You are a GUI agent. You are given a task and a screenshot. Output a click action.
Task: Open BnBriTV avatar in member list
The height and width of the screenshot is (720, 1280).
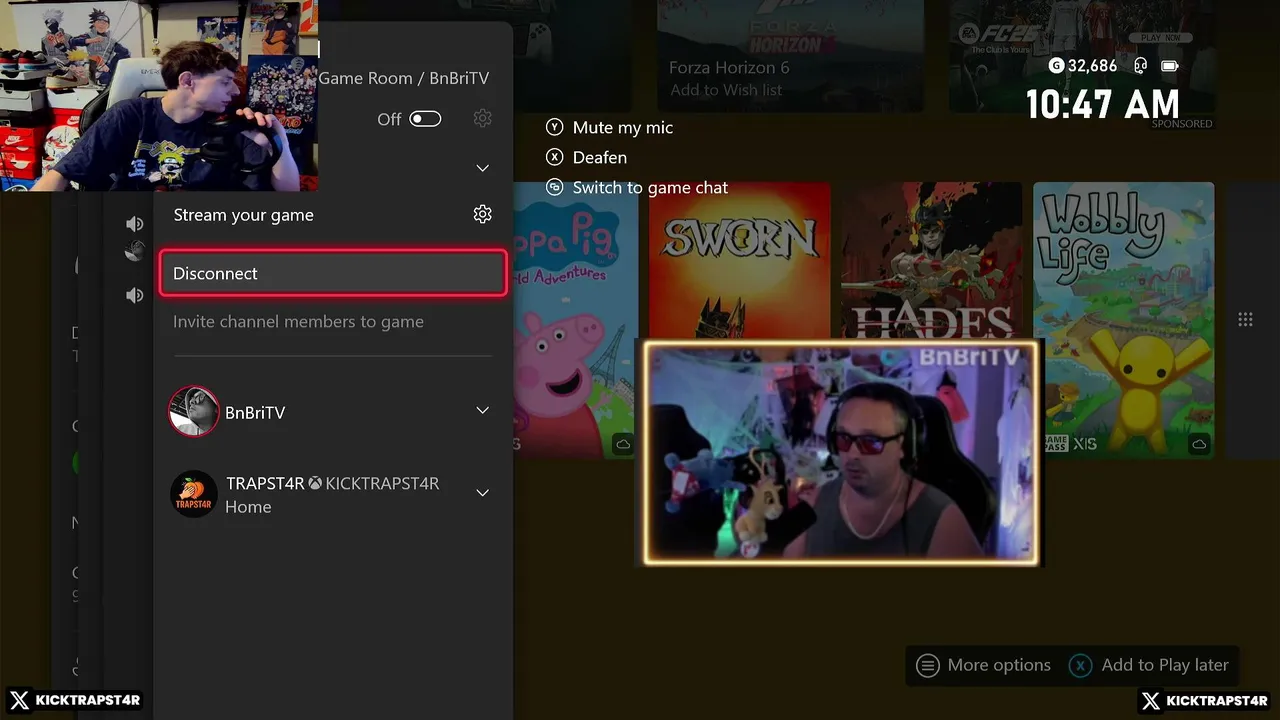tap(193, 412)
